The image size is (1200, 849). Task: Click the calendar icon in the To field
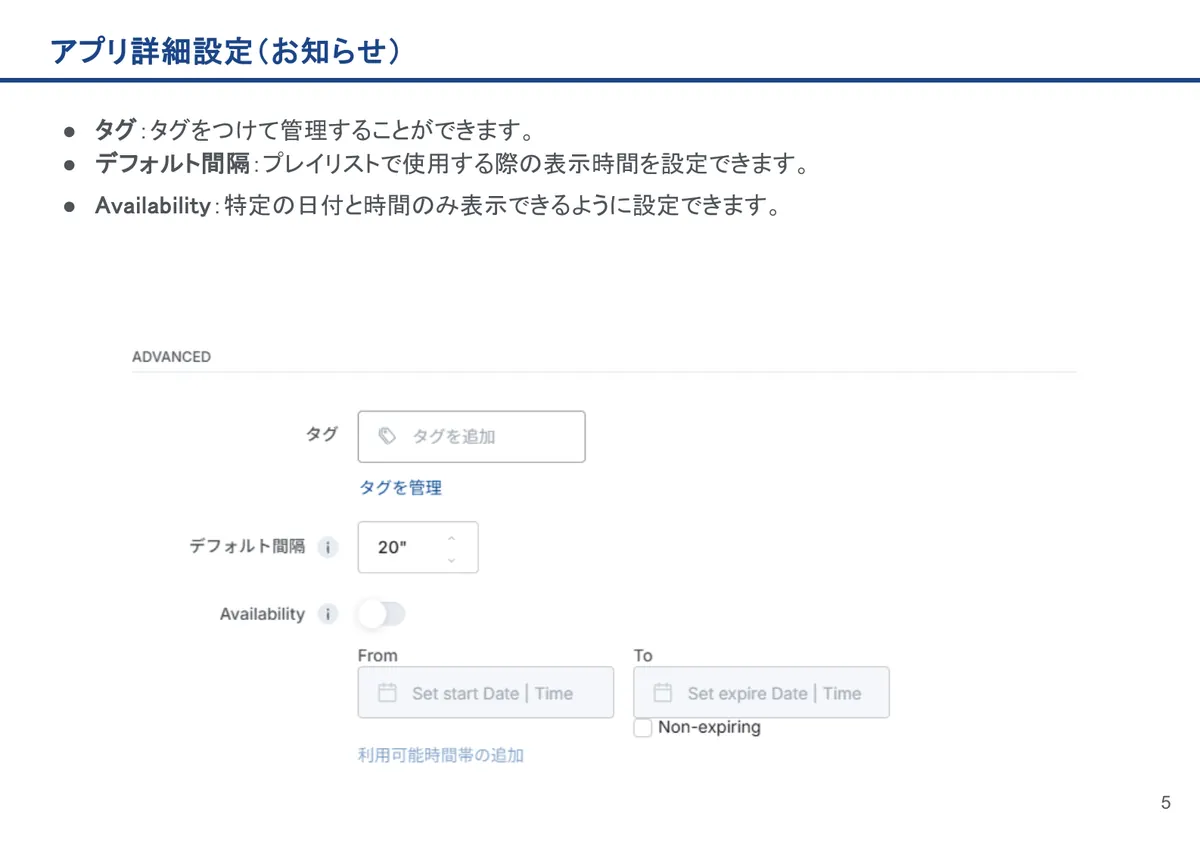pyautogui.click(x=663, y=693)
